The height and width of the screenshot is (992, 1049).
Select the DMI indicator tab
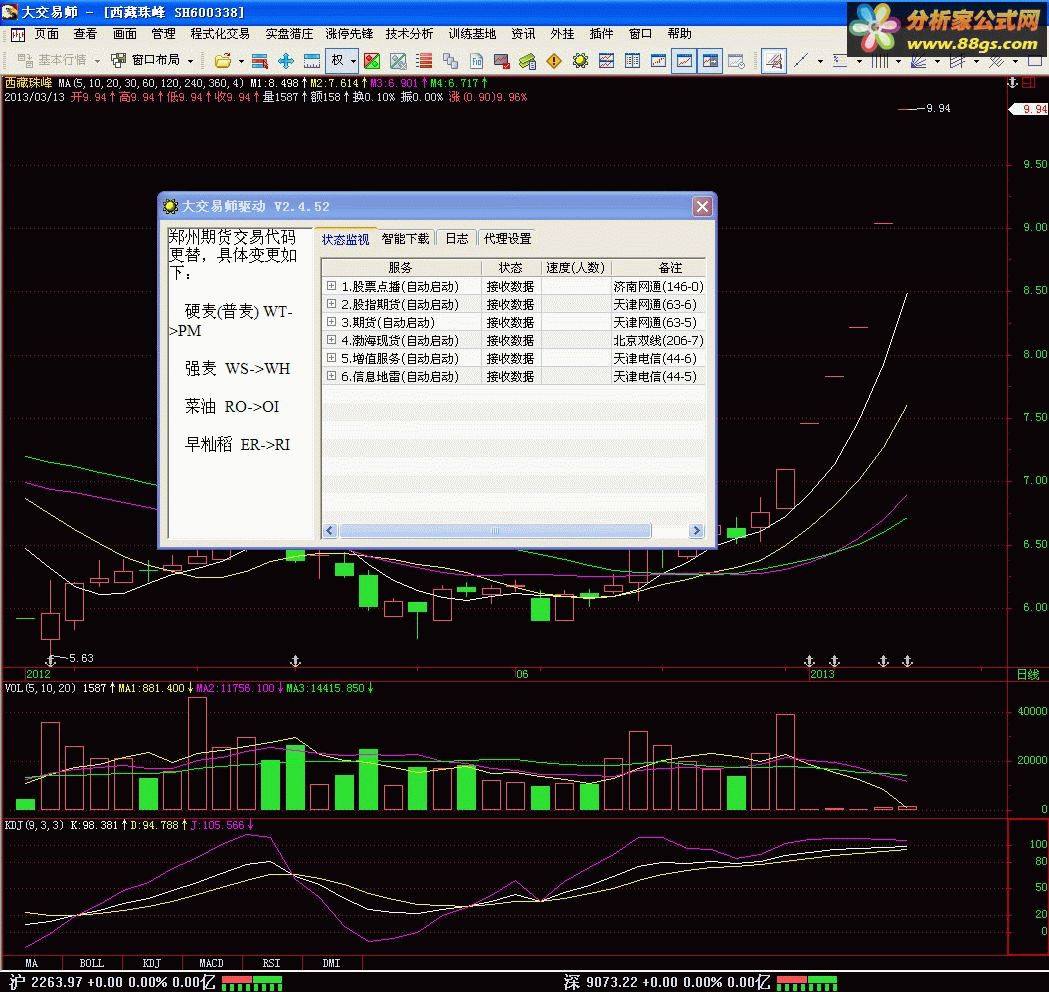332,963
